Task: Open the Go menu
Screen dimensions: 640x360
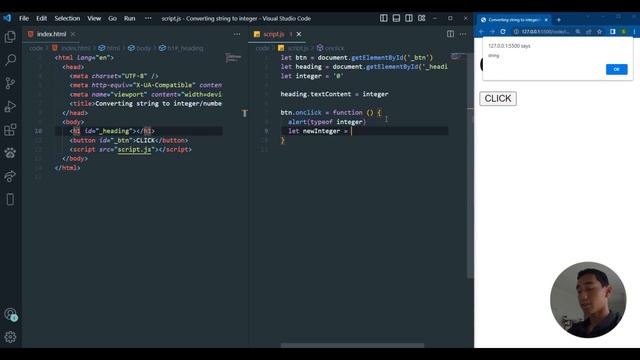Action: click(112, 18)
